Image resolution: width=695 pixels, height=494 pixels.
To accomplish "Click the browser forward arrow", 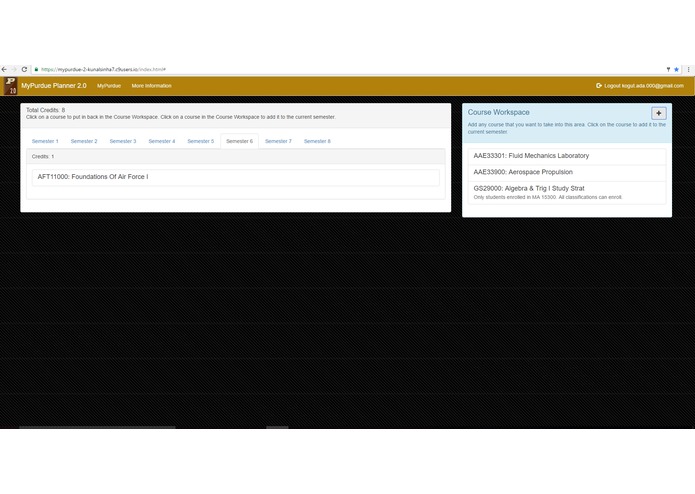I will click(x=14, y=70).
